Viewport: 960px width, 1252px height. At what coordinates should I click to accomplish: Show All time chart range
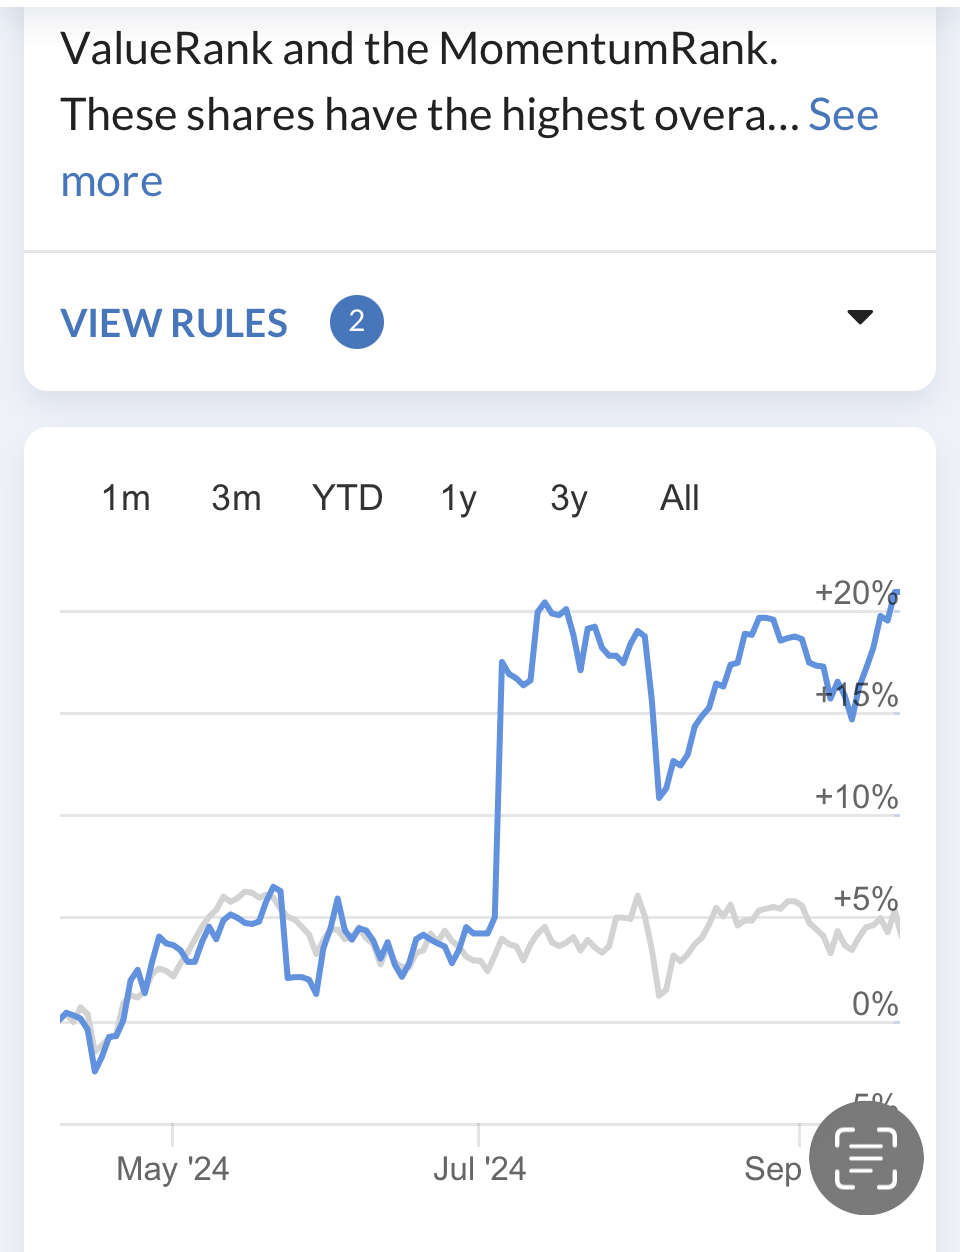679,497
